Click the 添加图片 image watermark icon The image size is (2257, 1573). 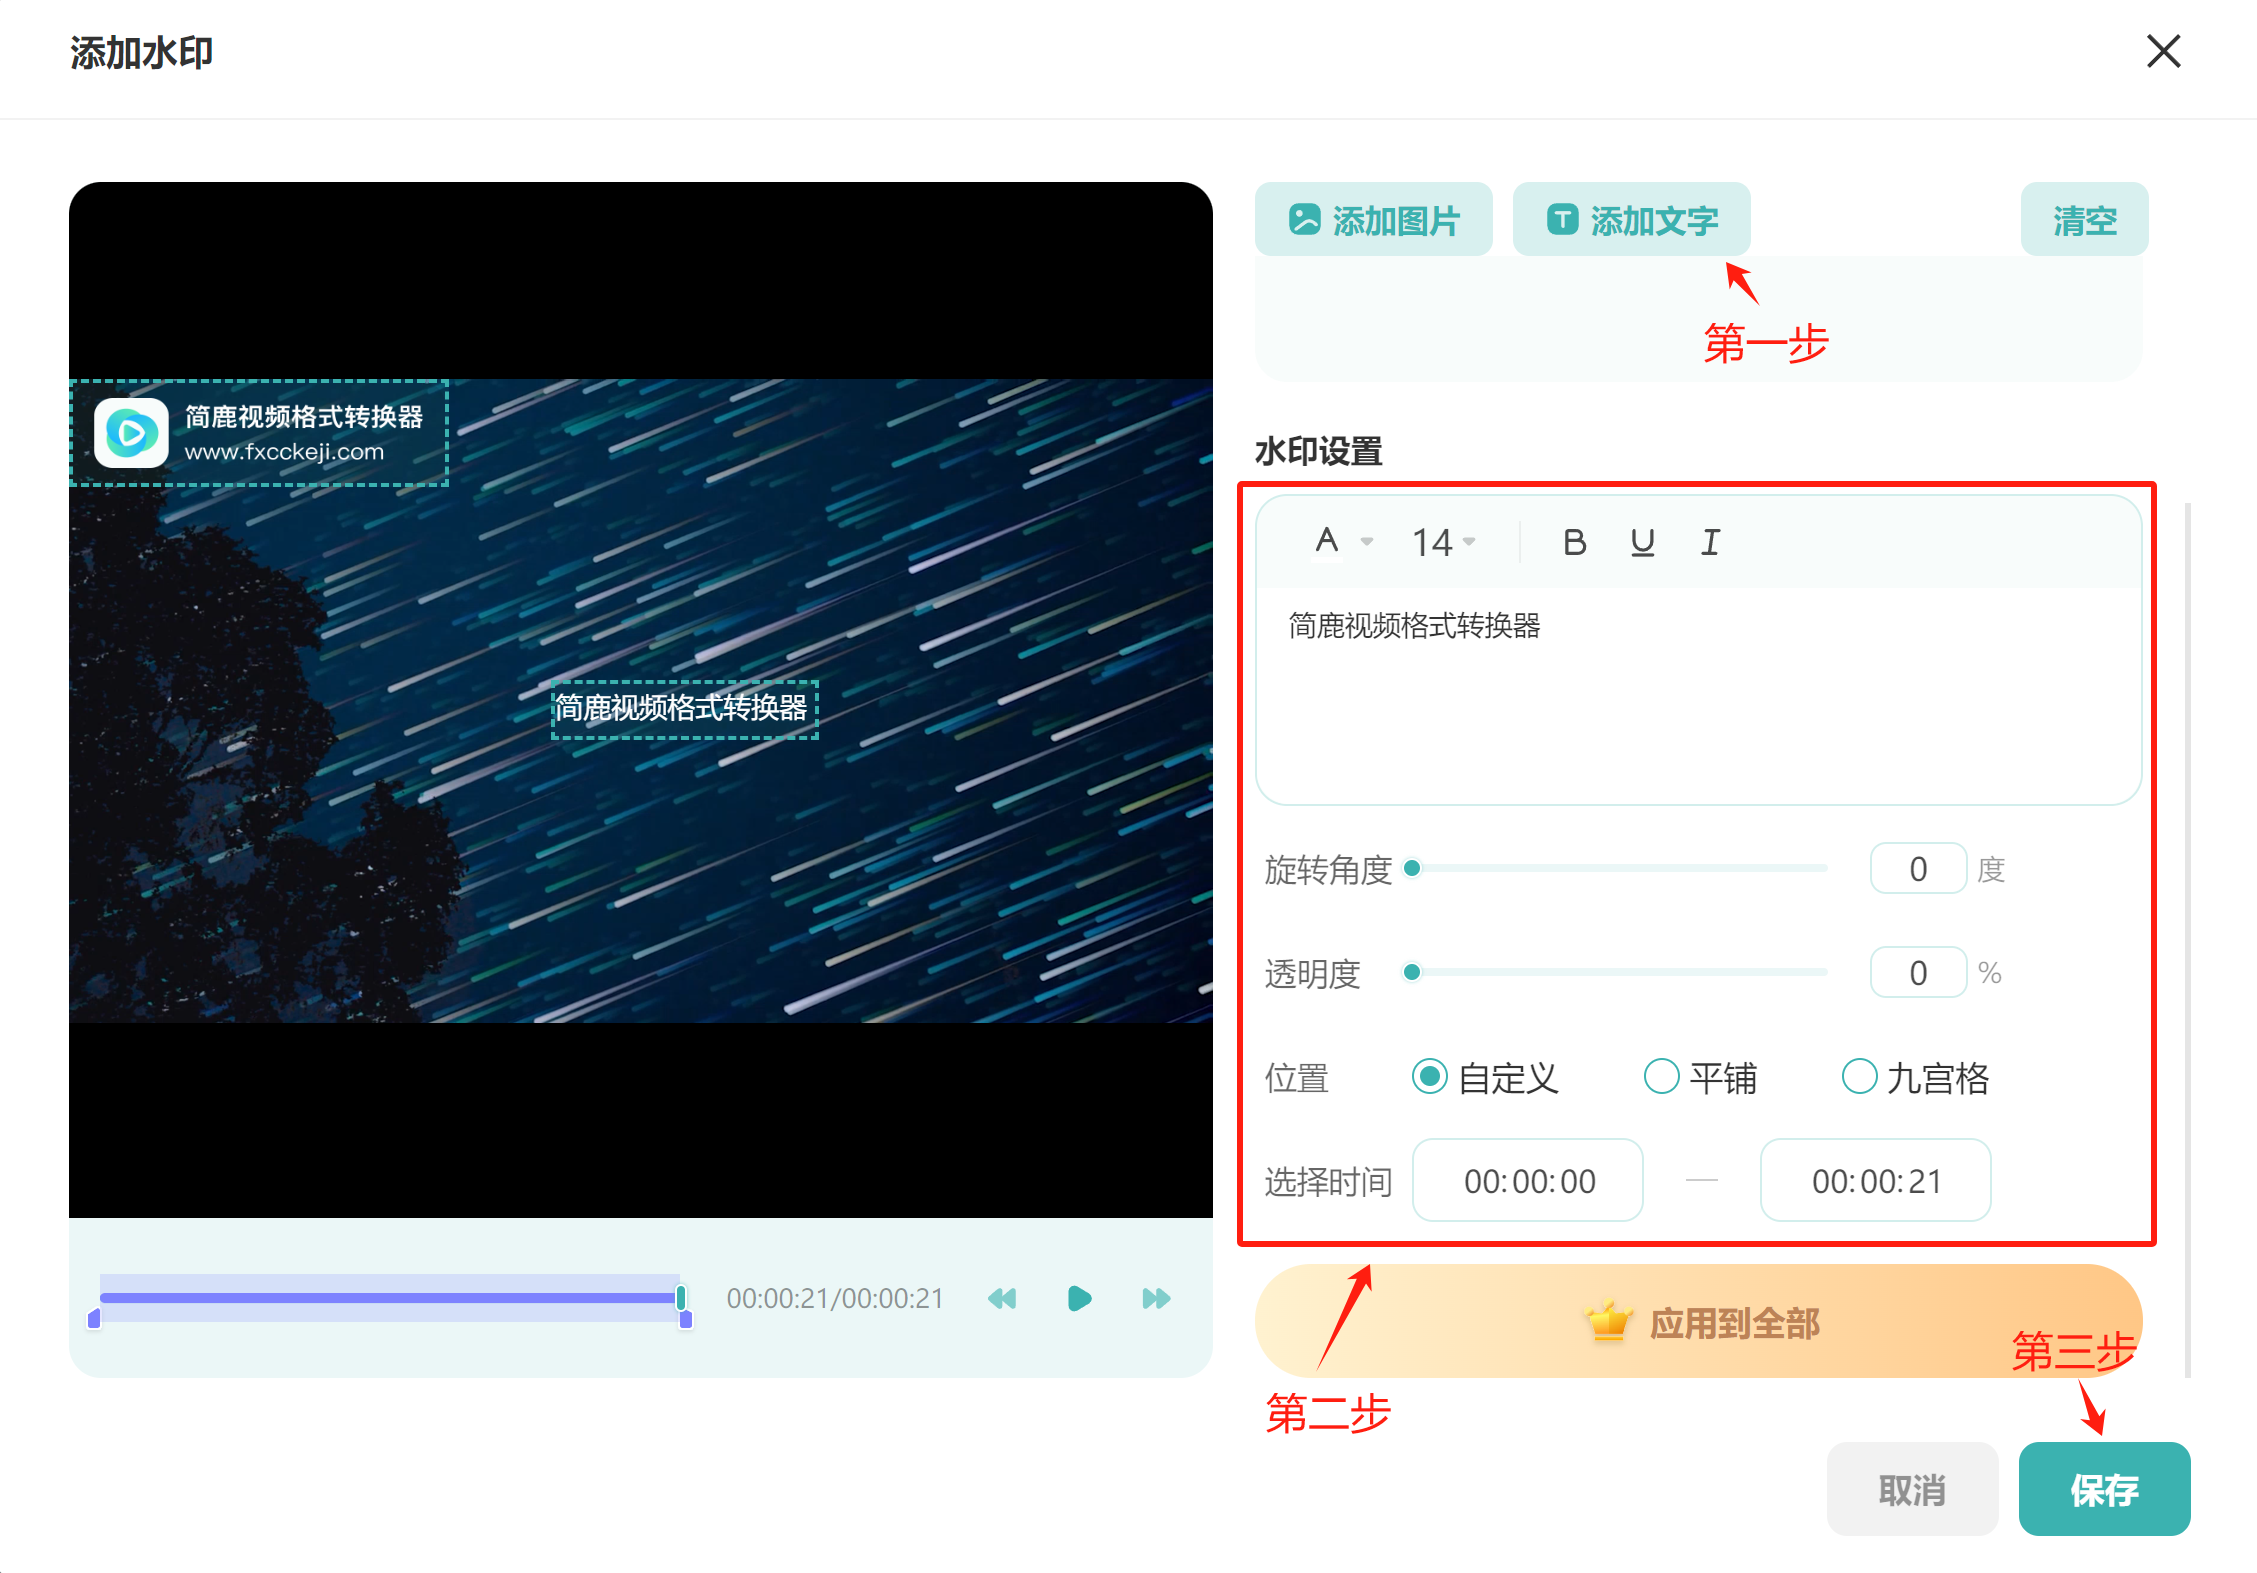pos(1305,218)
